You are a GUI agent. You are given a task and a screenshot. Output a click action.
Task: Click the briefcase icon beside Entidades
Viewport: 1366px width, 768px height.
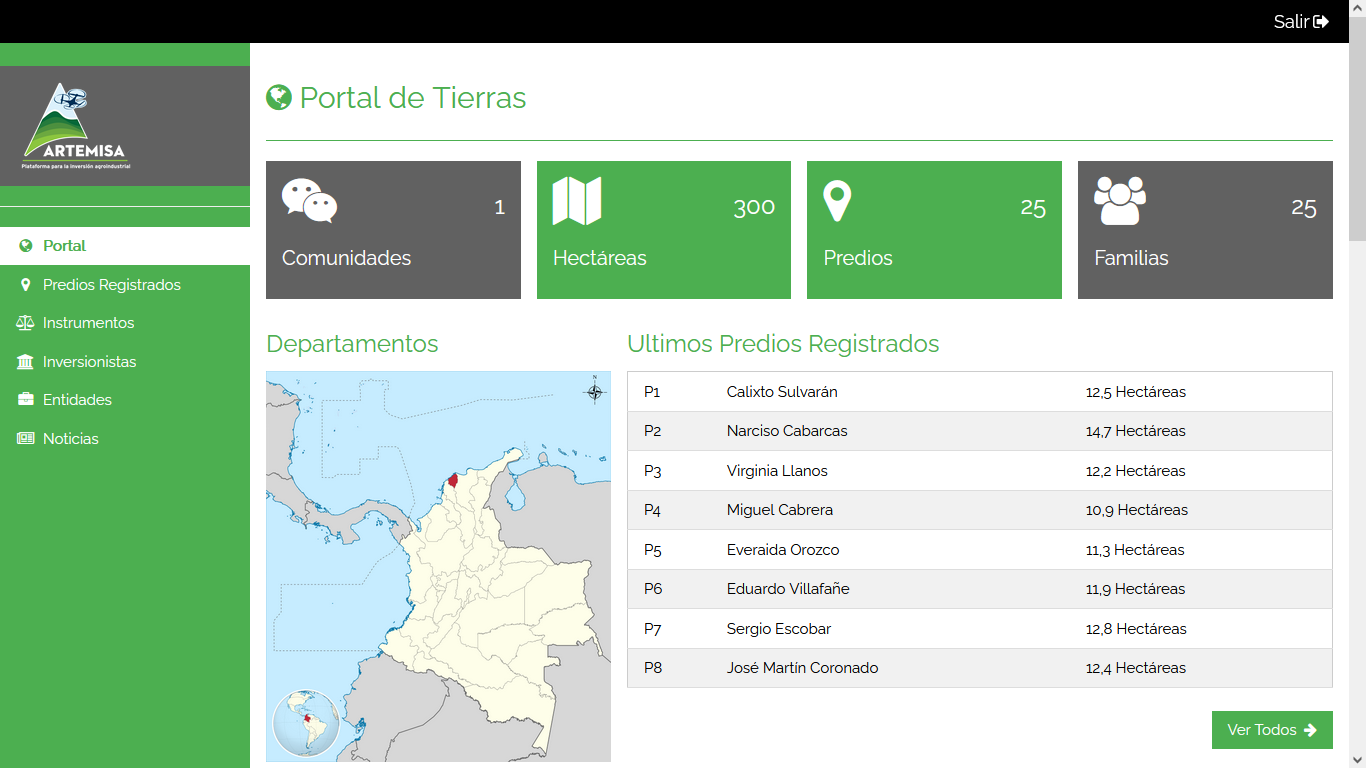[x=25, y=400]
